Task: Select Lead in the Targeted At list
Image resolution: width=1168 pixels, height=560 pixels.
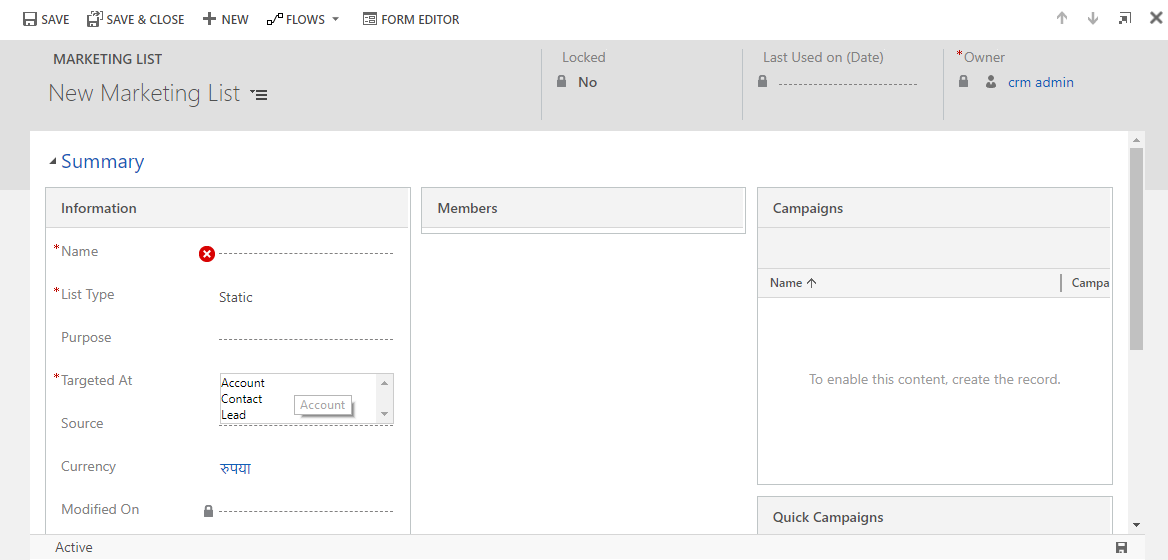Action: pos(233,415)
